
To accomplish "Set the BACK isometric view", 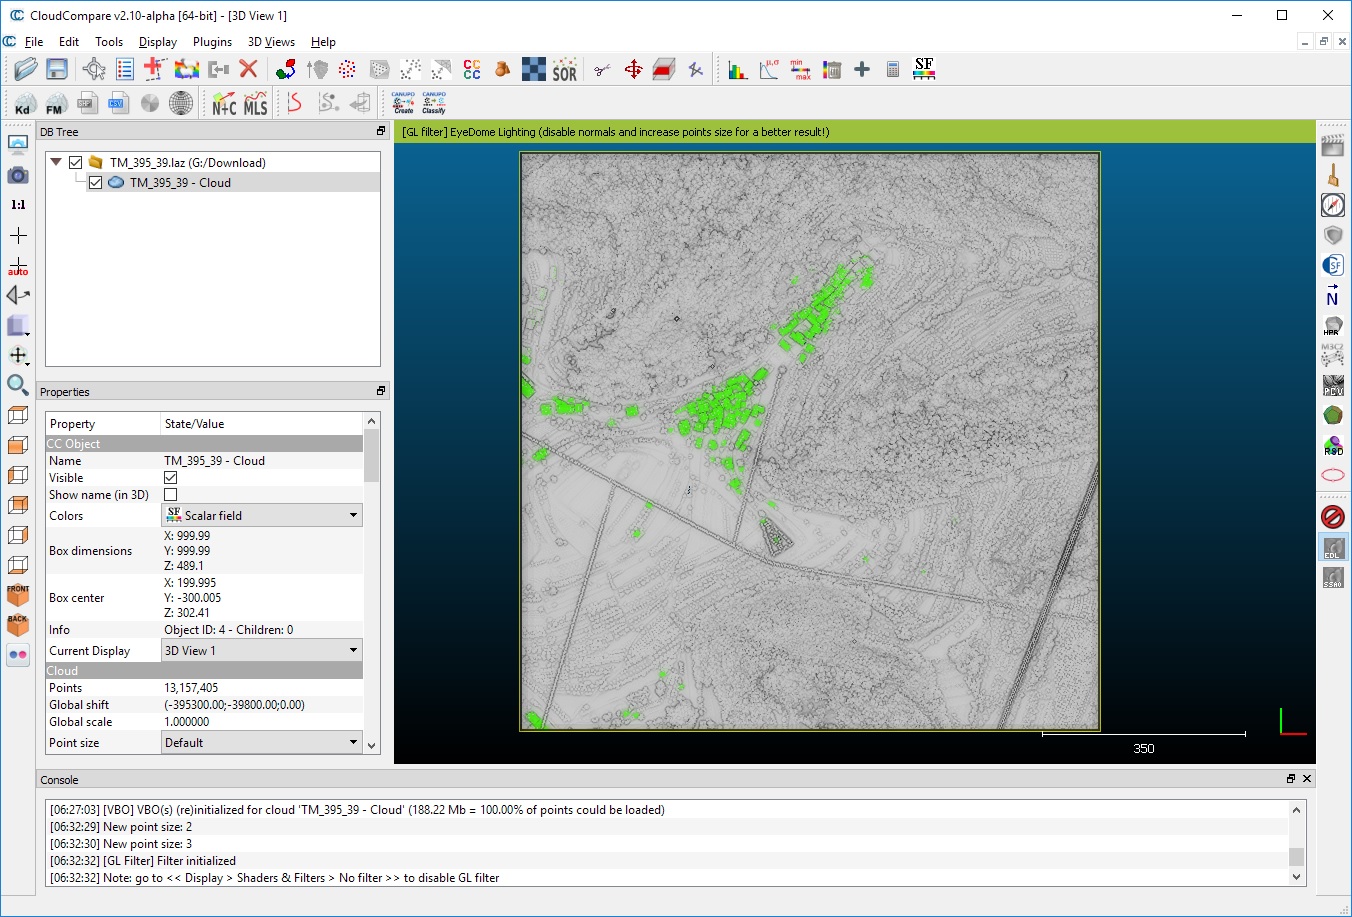I will (18, 625).
